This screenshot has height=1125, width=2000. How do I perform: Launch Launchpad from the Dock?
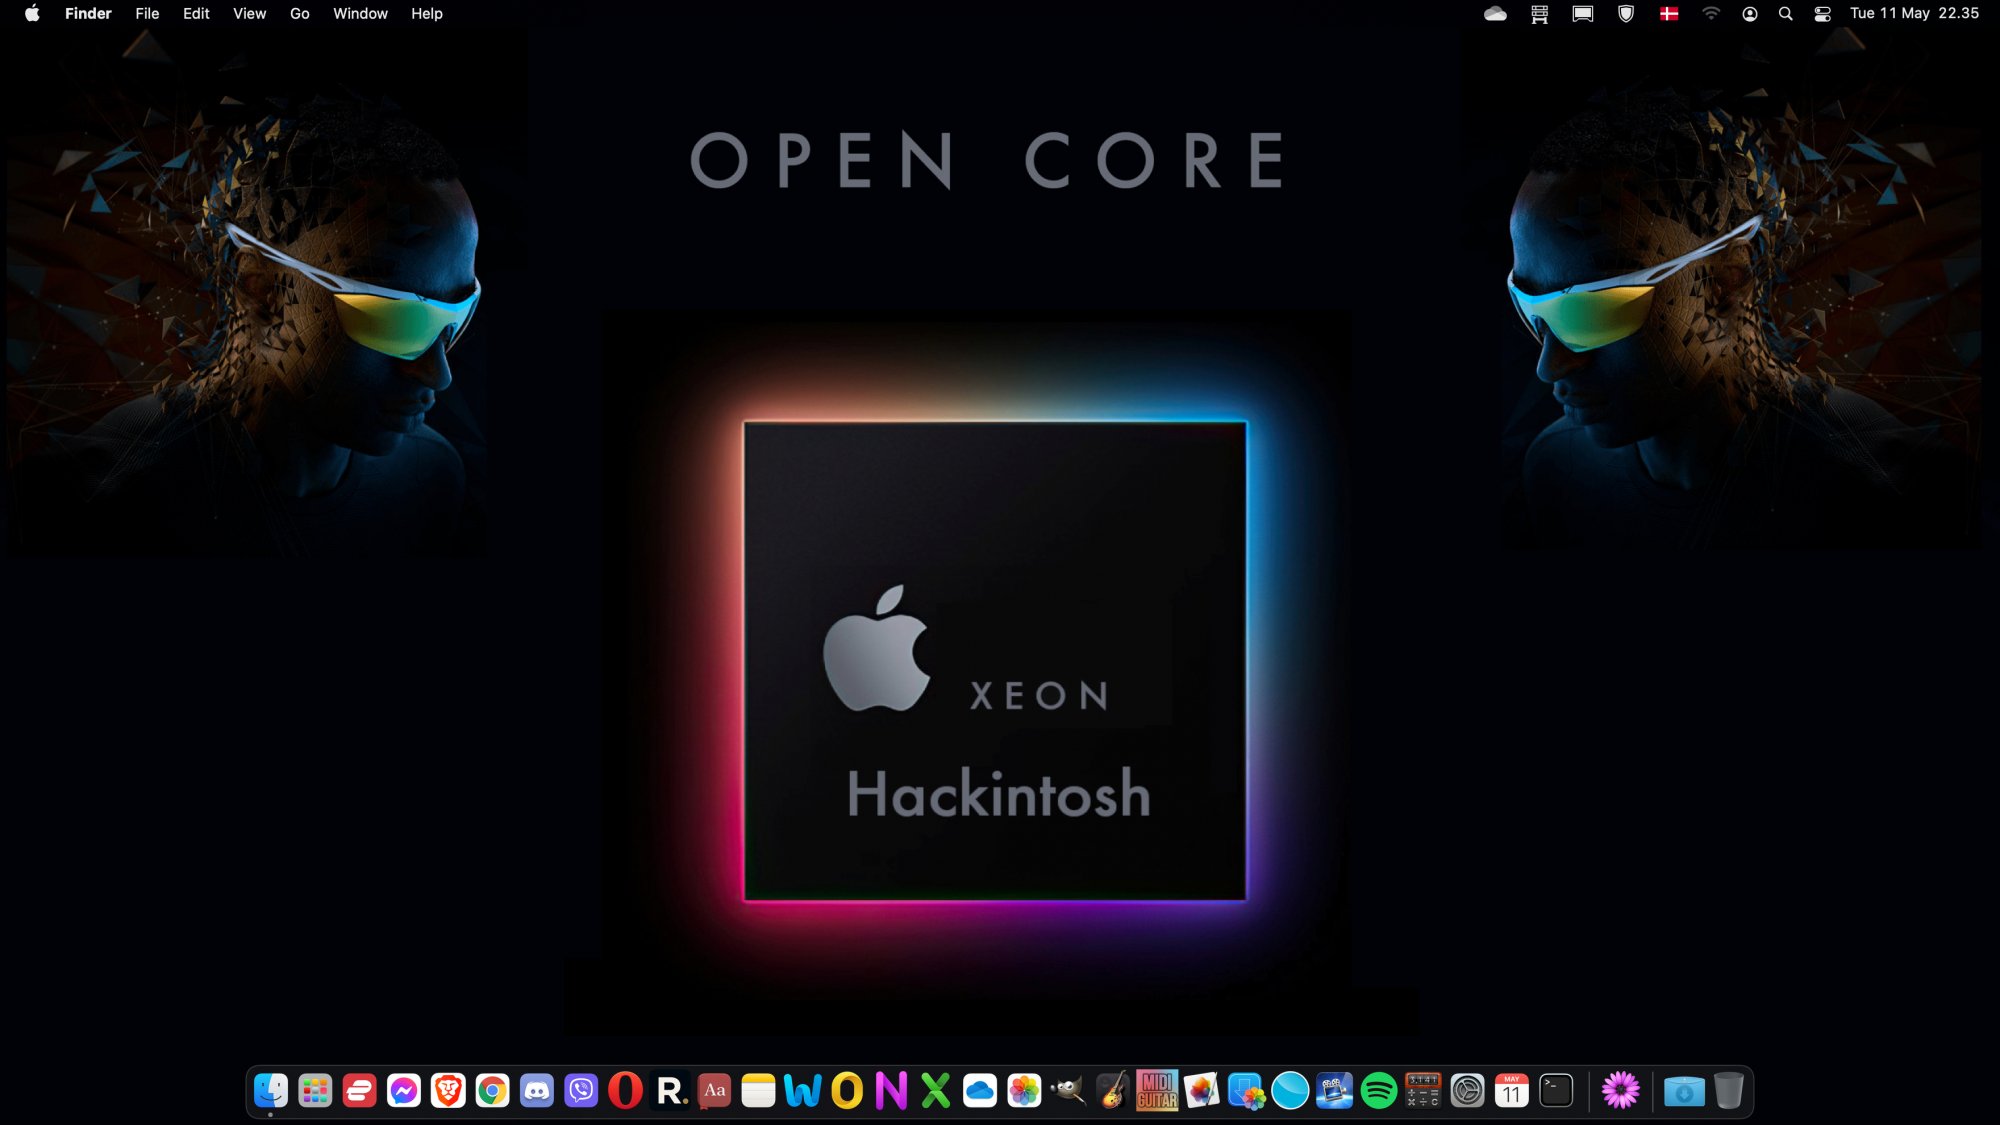[x=315, y=1090]
